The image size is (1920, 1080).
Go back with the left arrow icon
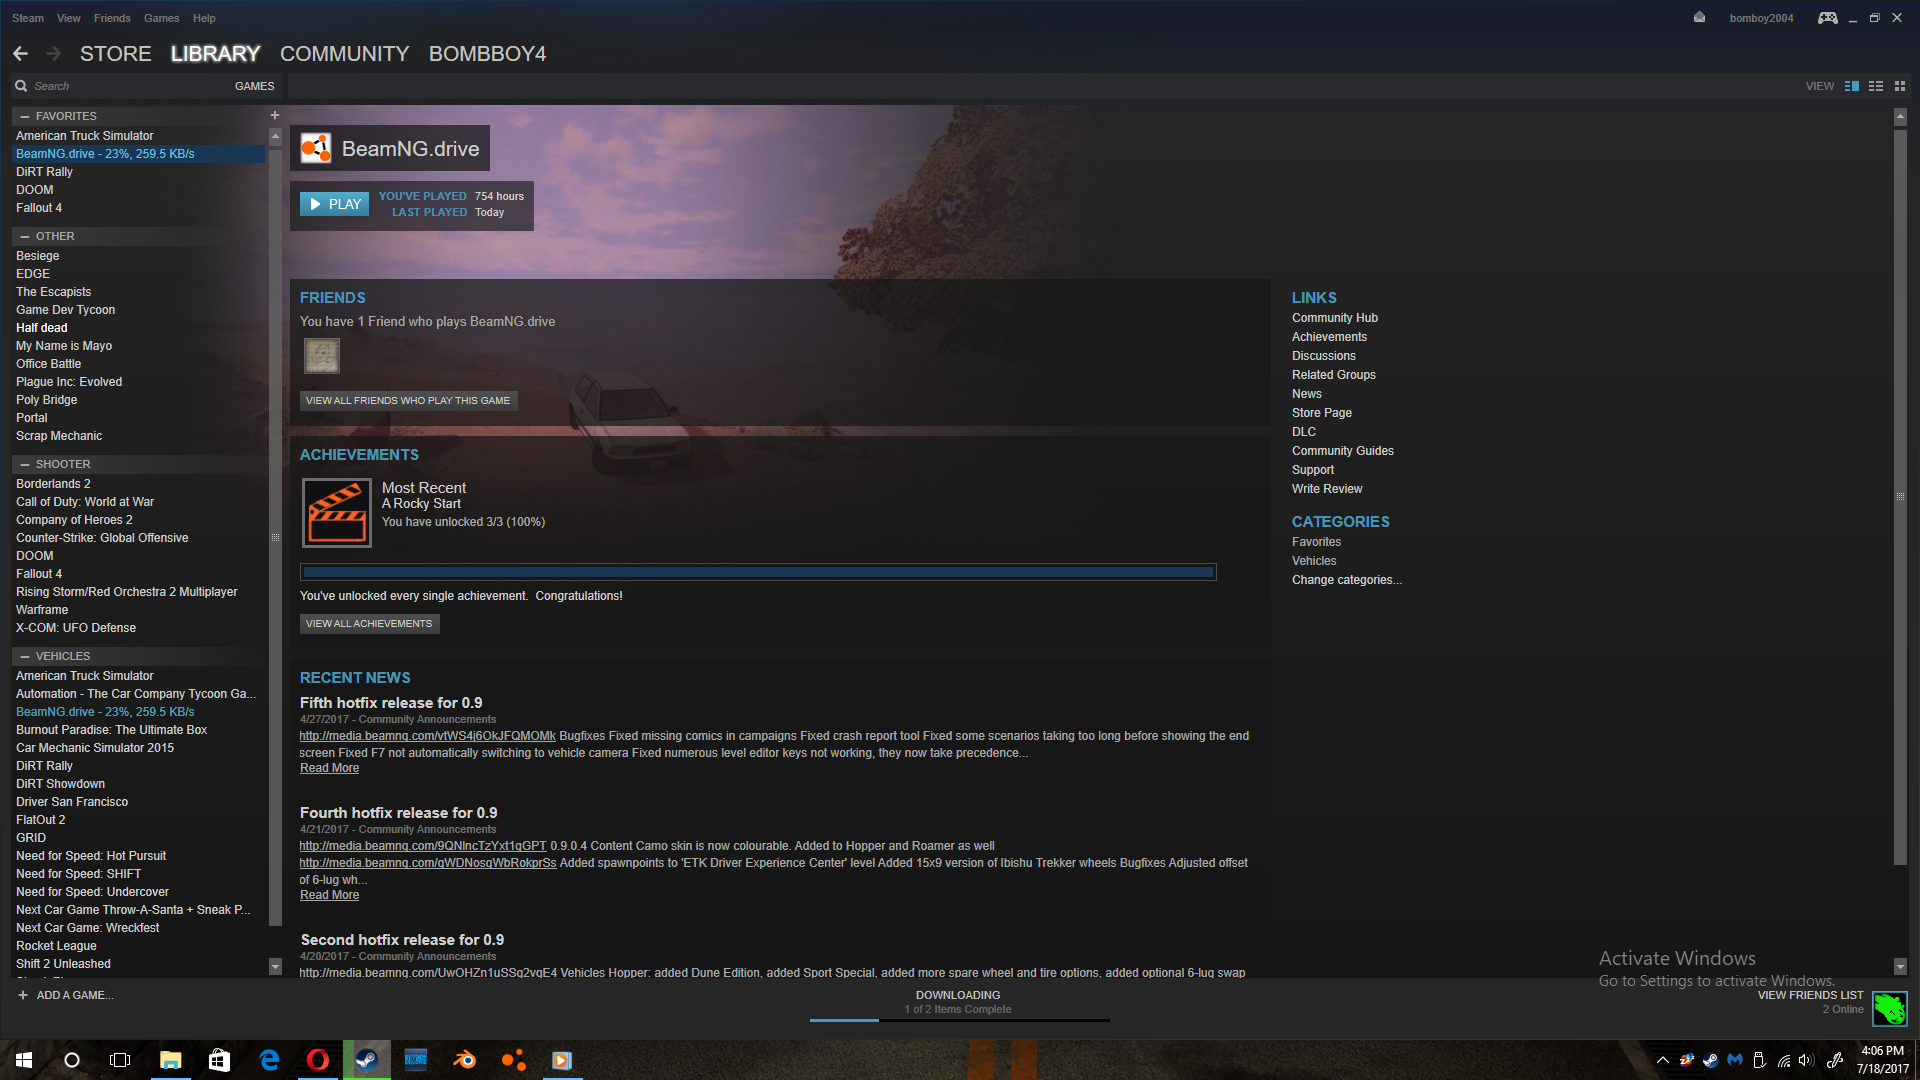(20, 54)
